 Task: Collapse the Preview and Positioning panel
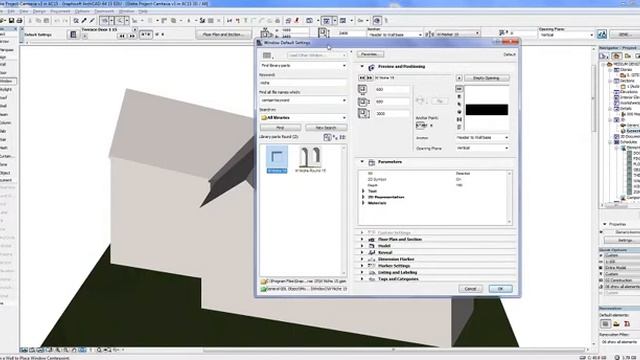point(362,66)
